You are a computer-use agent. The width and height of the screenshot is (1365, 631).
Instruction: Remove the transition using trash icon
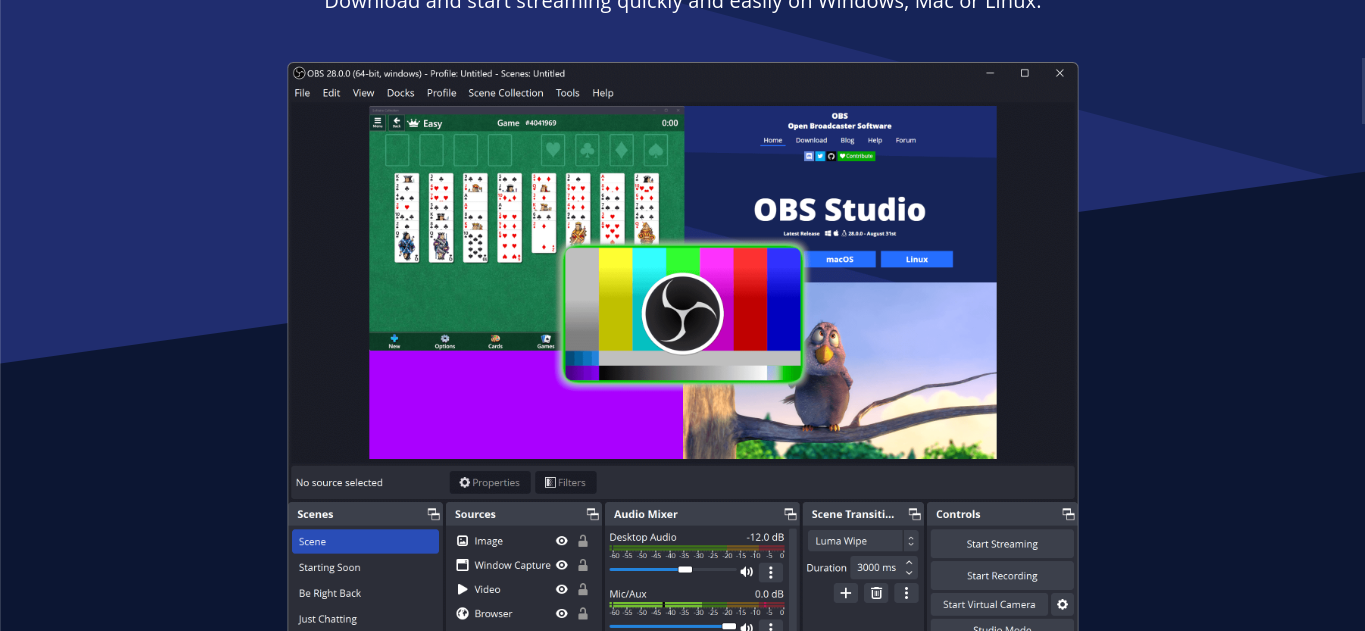coord(876,593)
